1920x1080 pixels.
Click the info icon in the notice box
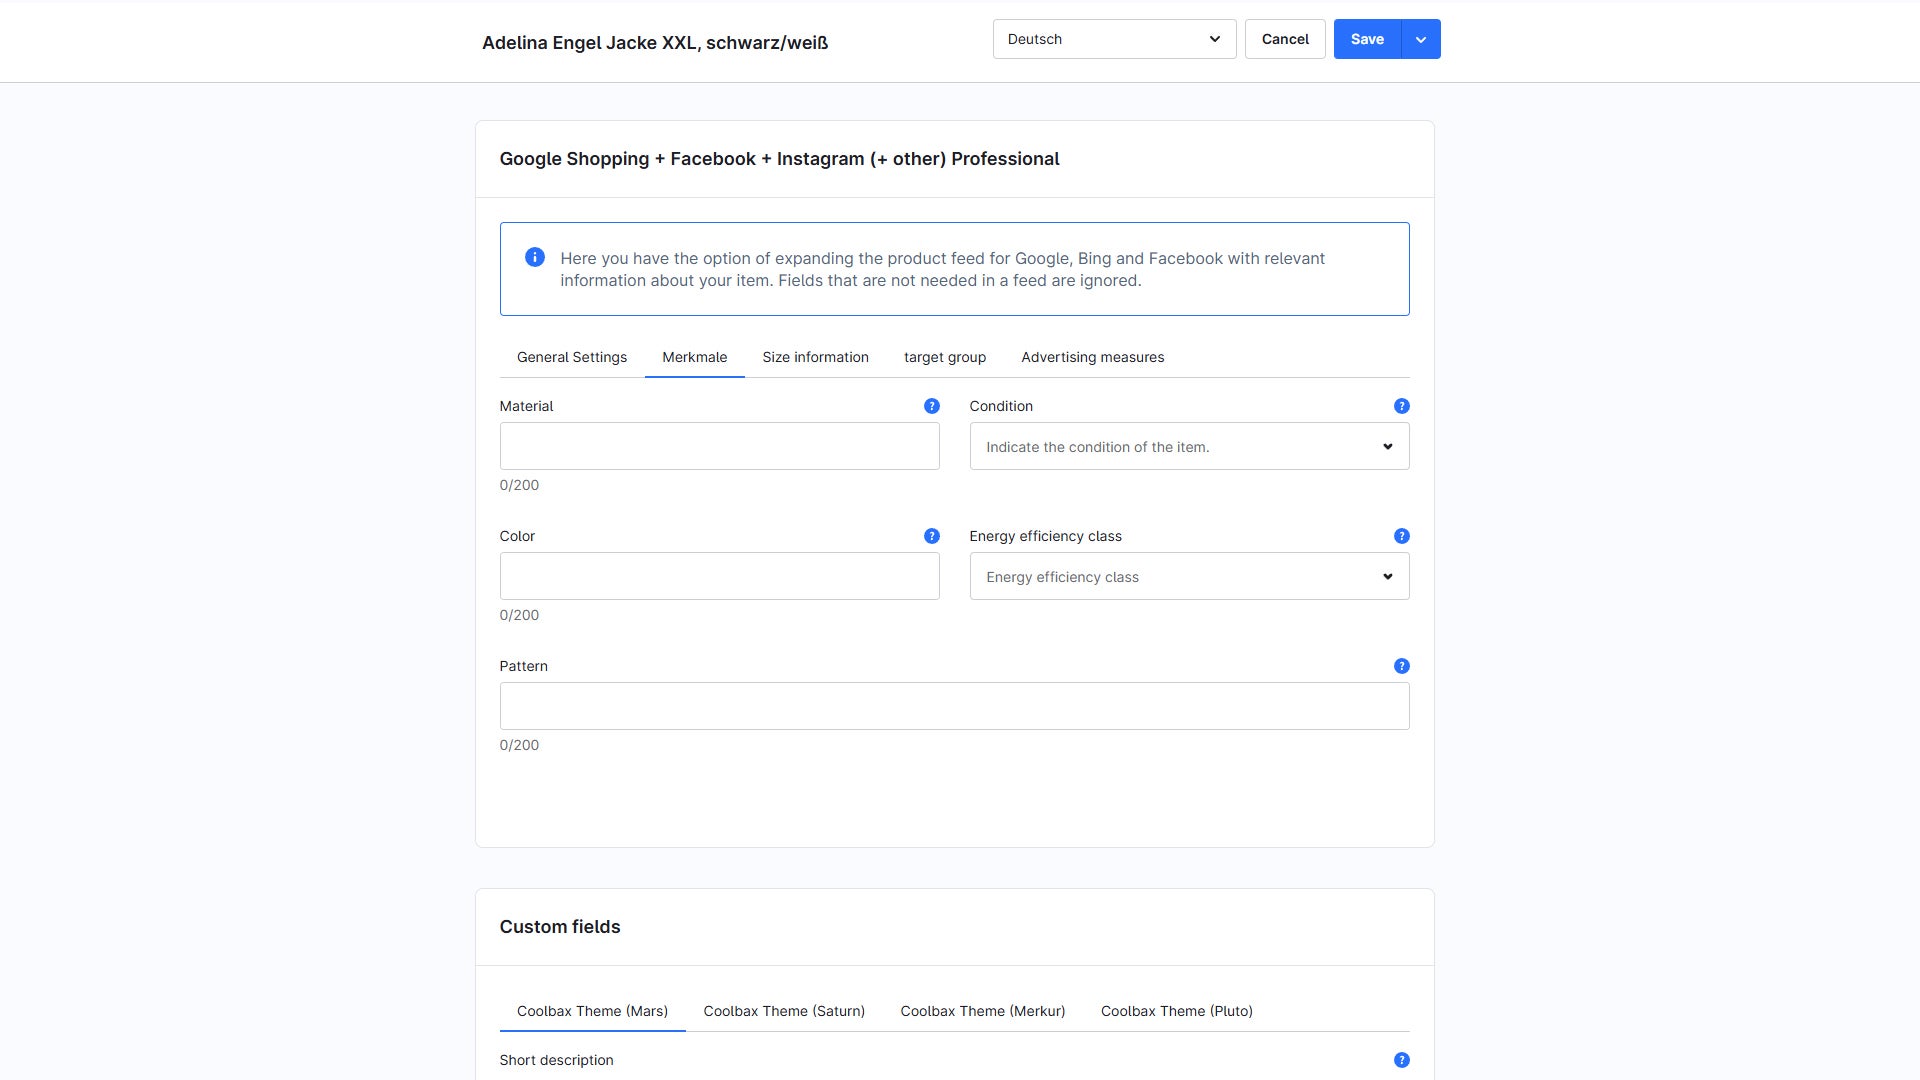click(x=535, y=257)
